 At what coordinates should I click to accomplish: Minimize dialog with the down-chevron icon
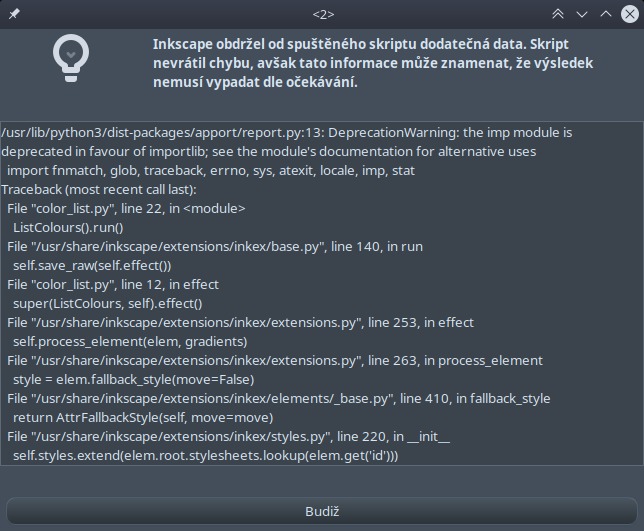tap(582, 14)
